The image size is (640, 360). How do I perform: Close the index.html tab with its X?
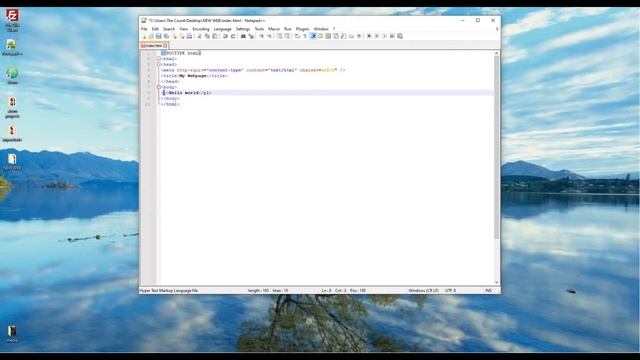165,46
